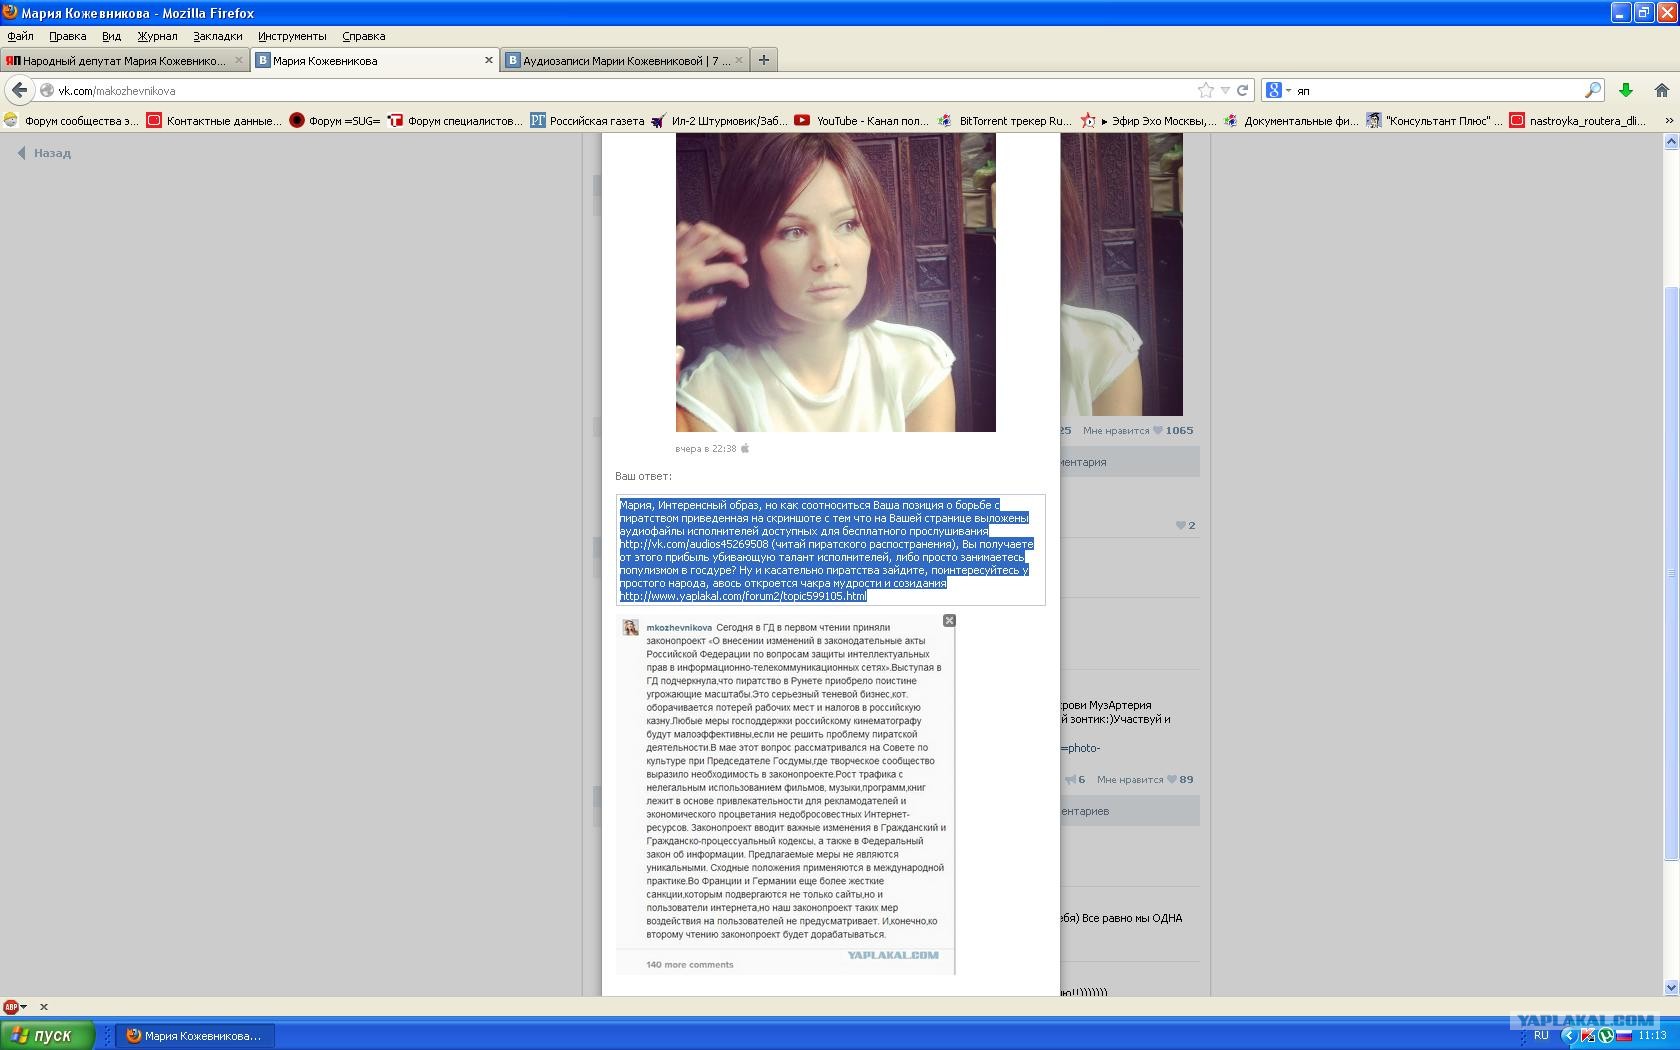Open the Справка menu
The image size is (1680, 1050).
tap(363, 36)
